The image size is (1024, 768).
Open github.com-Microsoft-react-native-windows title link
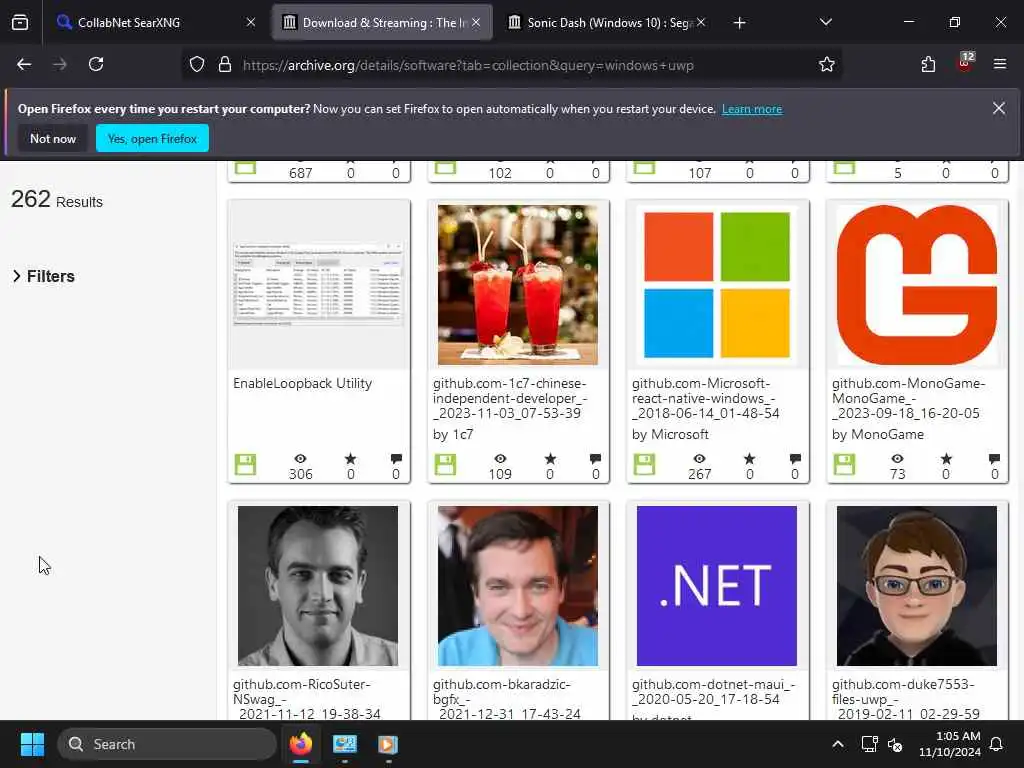tap(705, 398)
